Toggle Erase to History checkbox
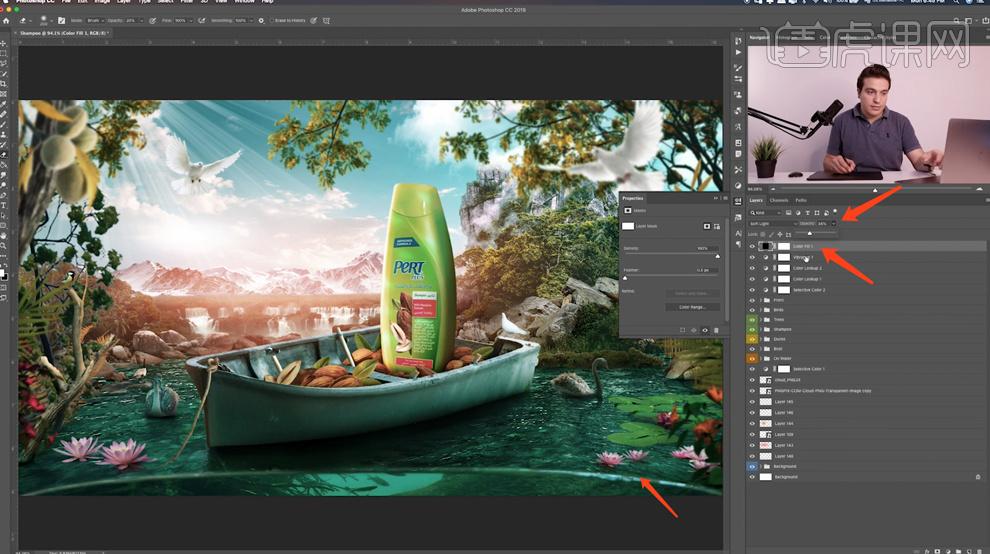The height and width of the screenshot is (554, 990). 271,21
